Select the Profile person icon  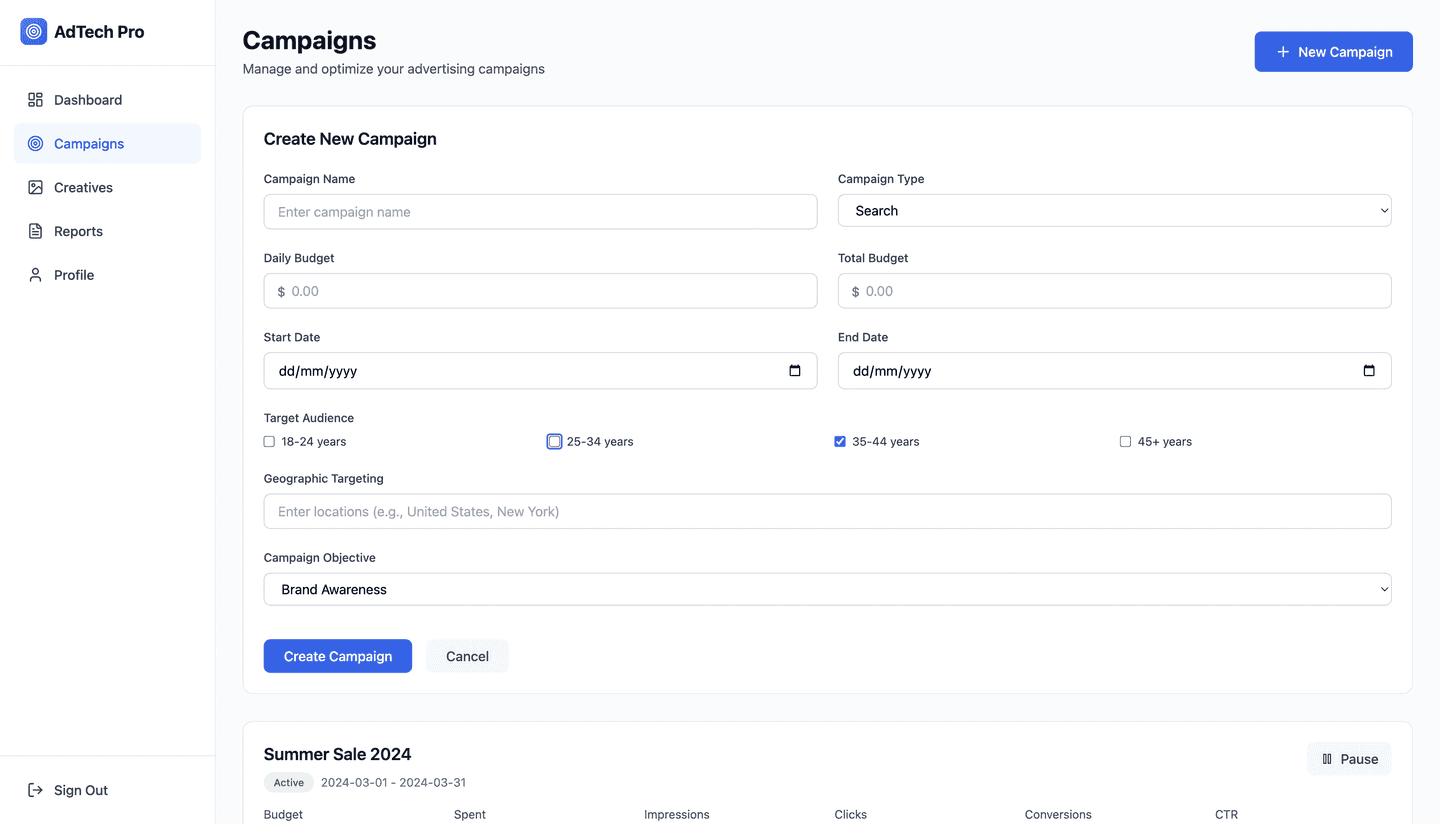33,274
